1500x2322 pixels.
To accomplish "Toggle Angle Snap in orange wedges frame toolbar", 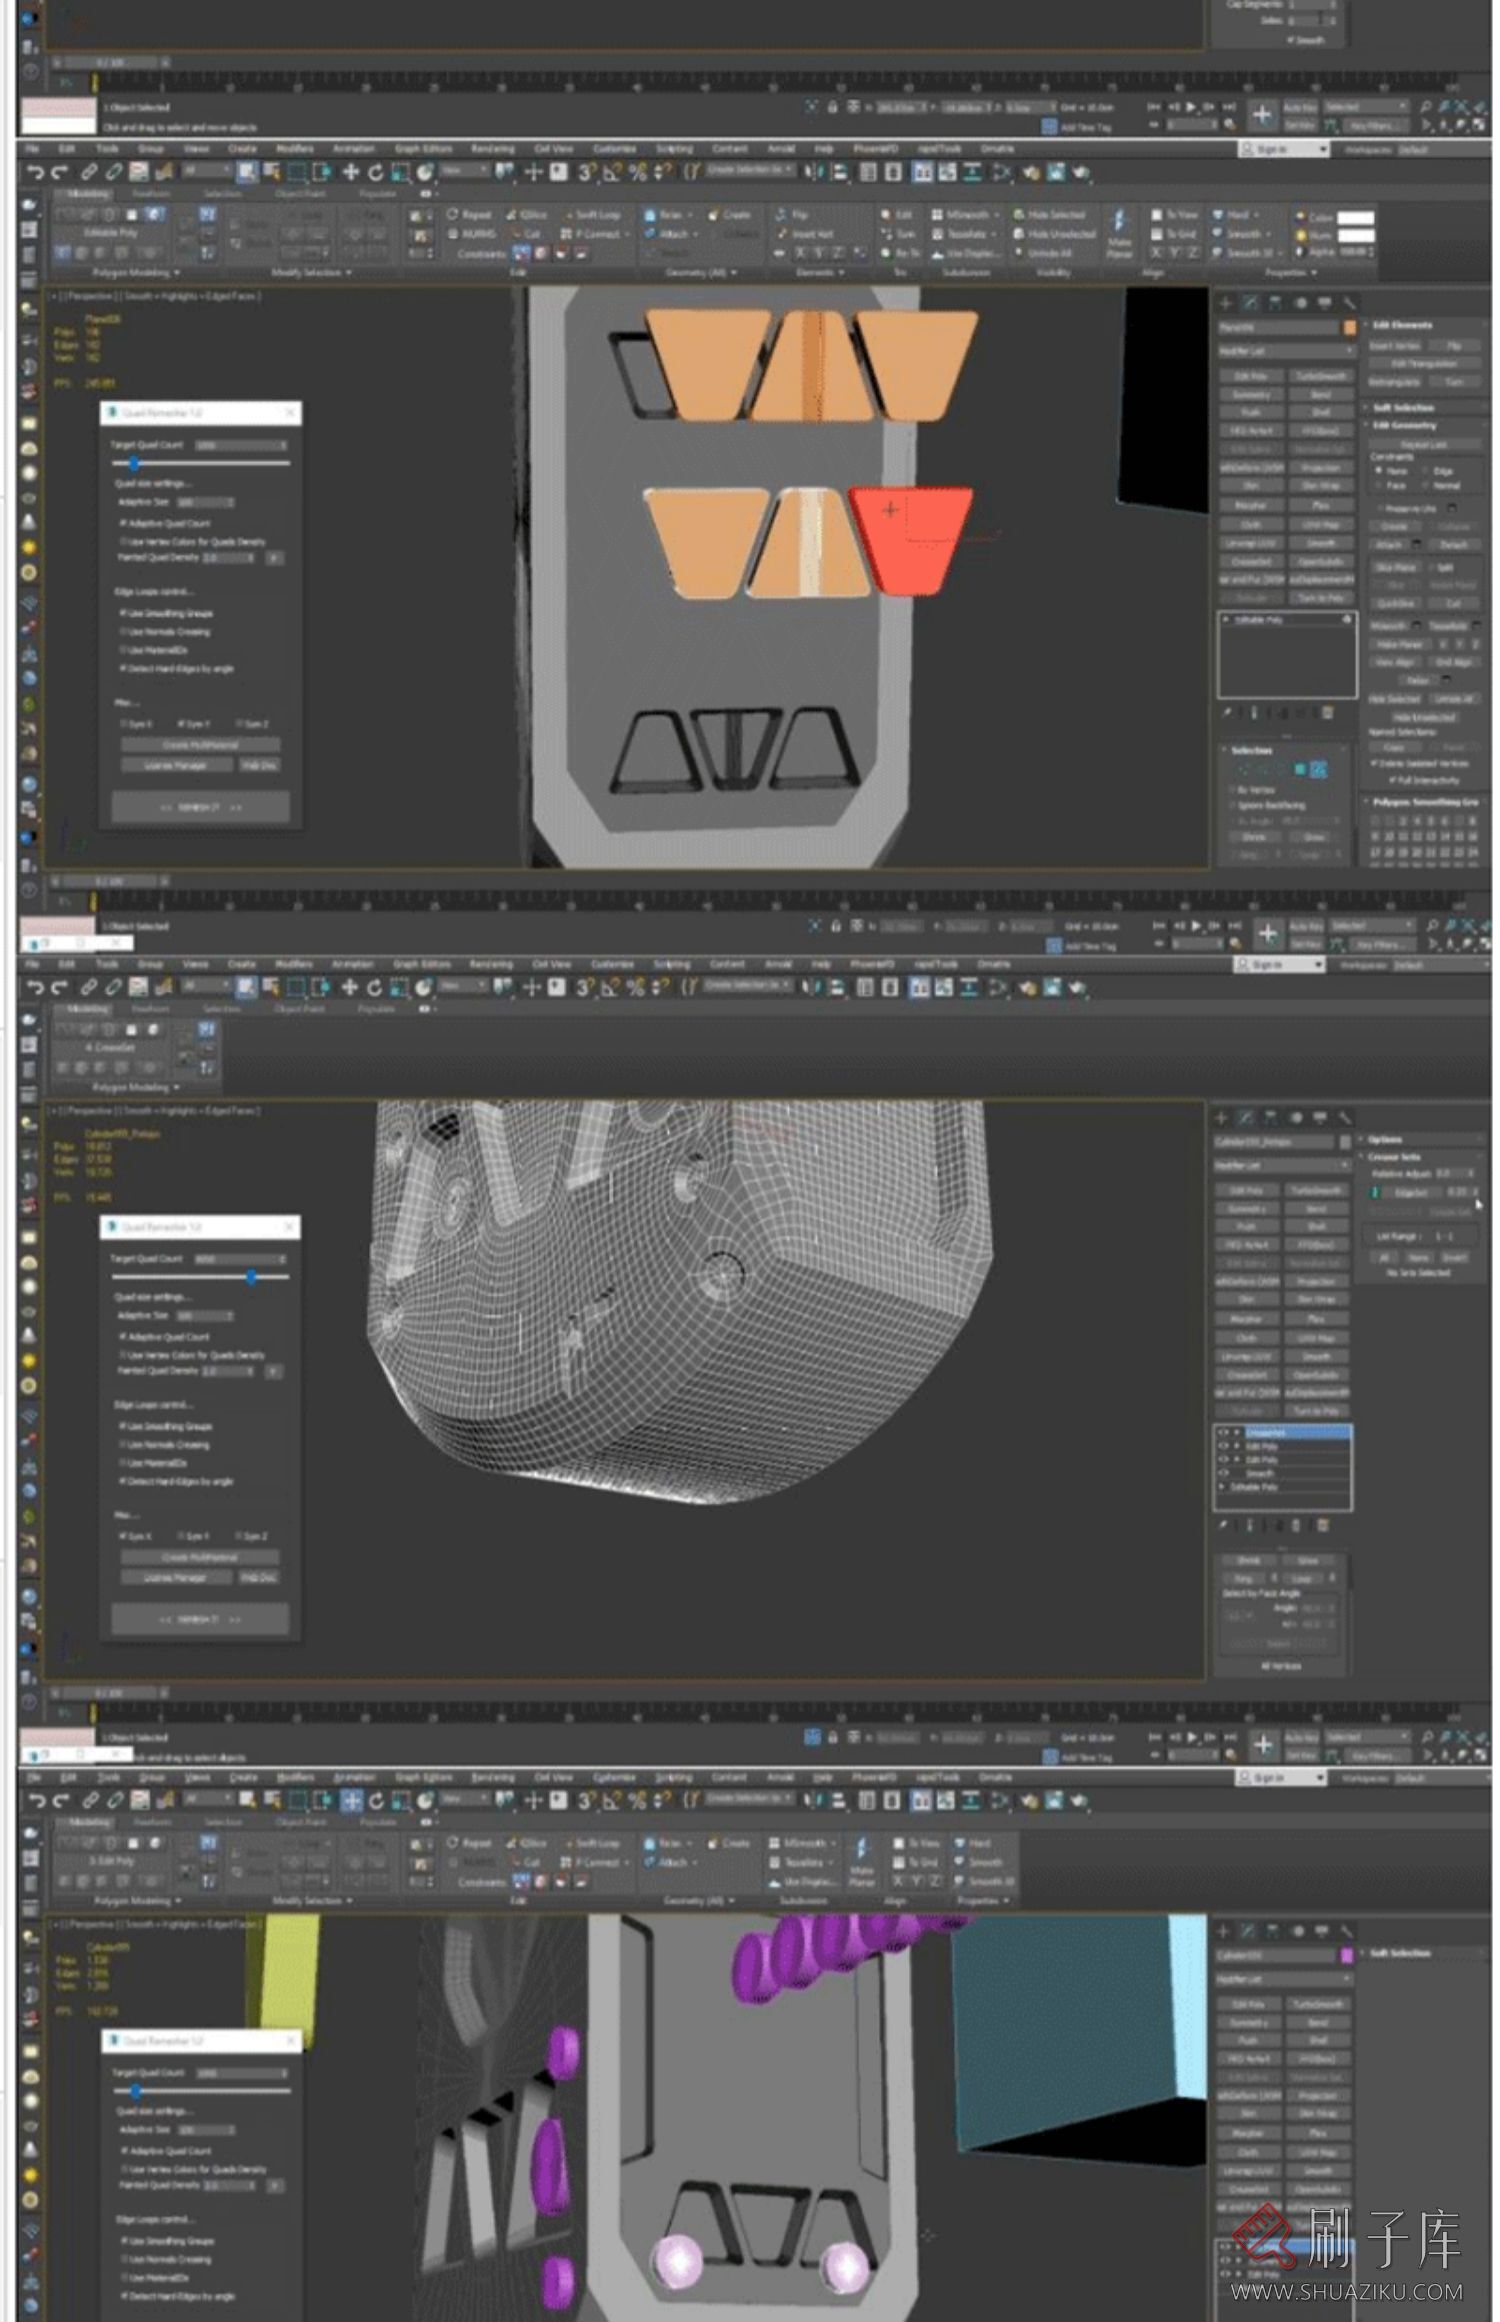I will (x=612, y=173).
